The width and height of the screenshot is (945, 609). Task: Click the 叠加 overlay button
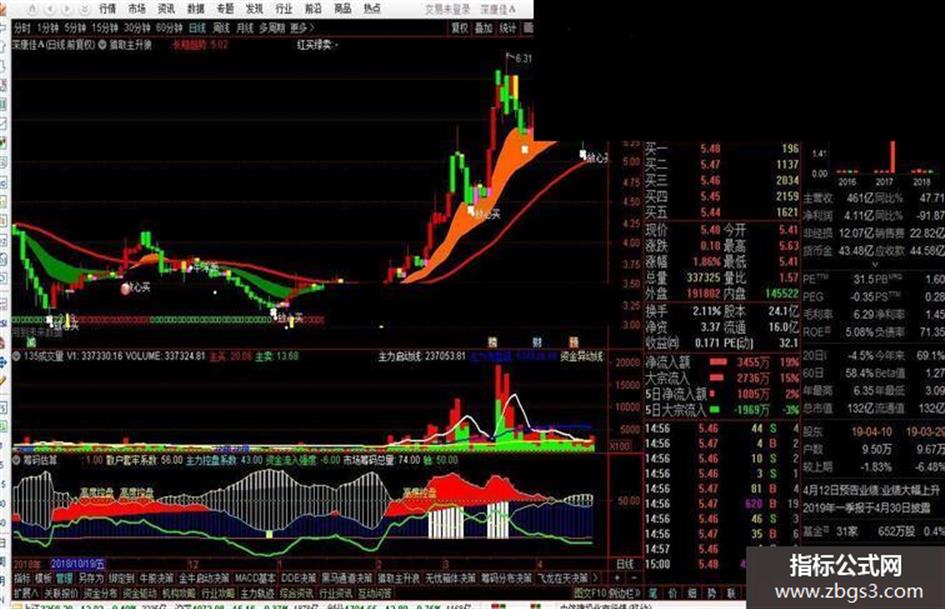point(484,28)
